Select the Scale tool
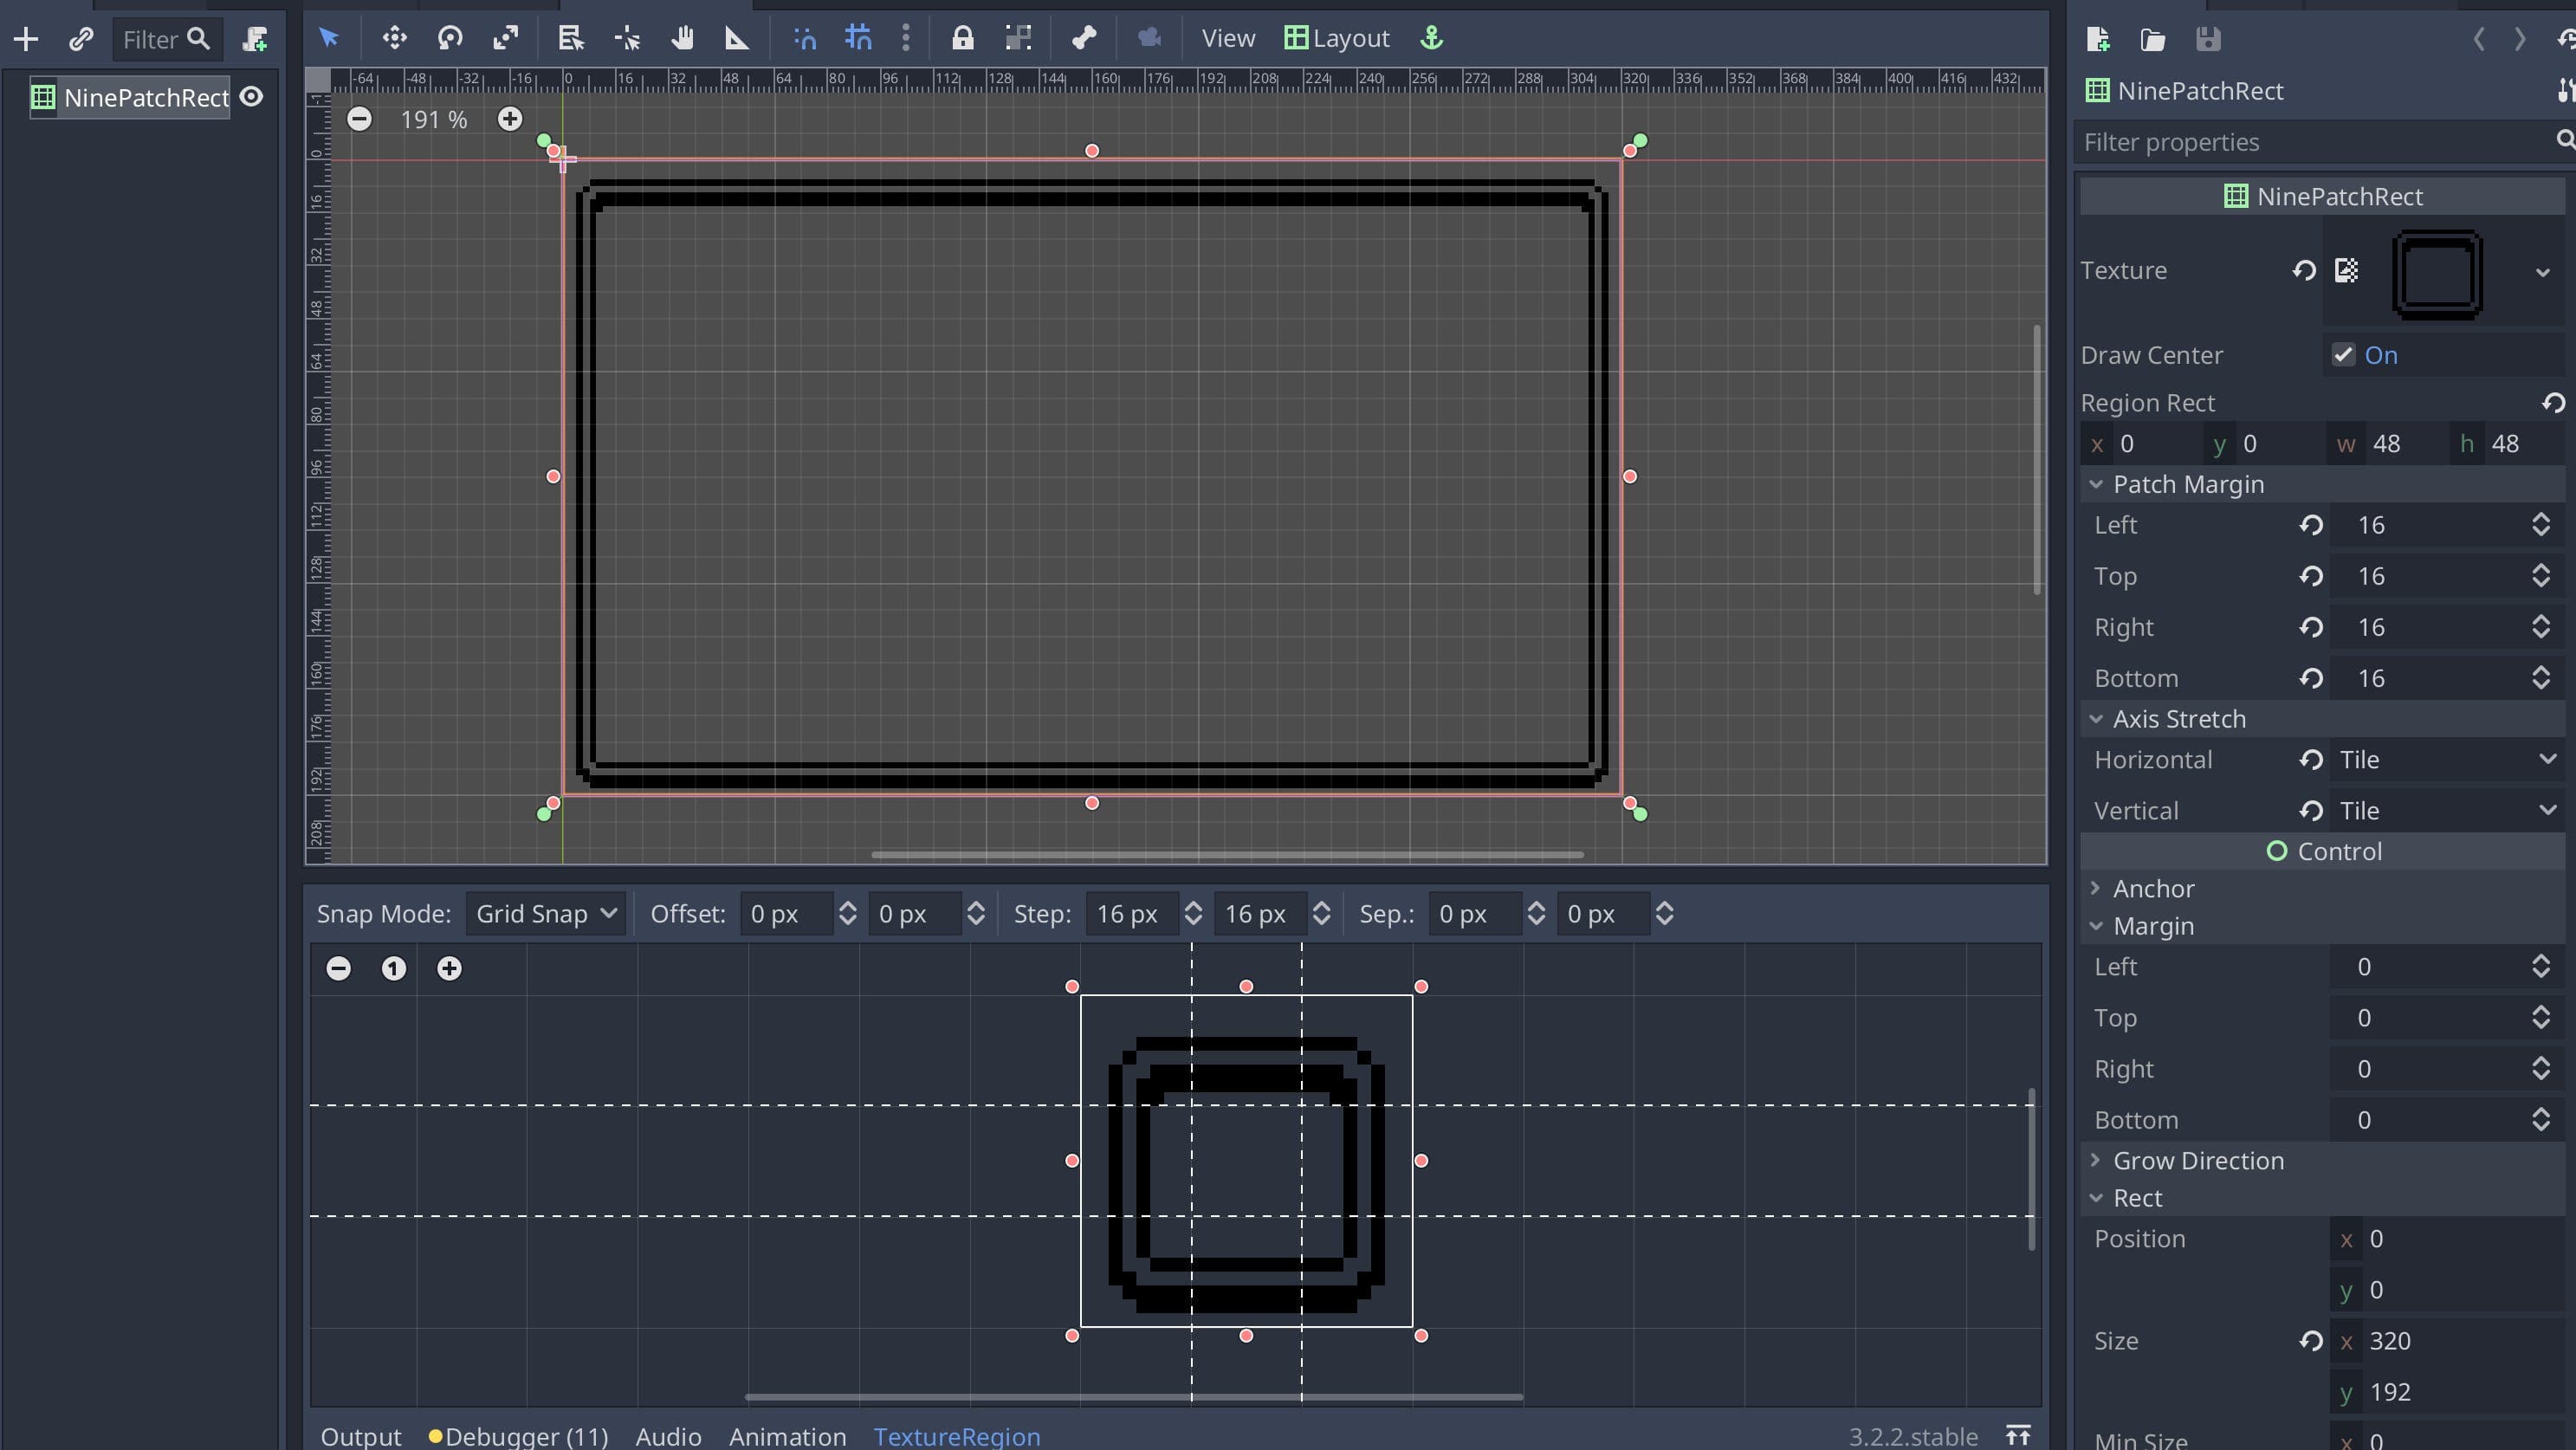 [506, 38]
